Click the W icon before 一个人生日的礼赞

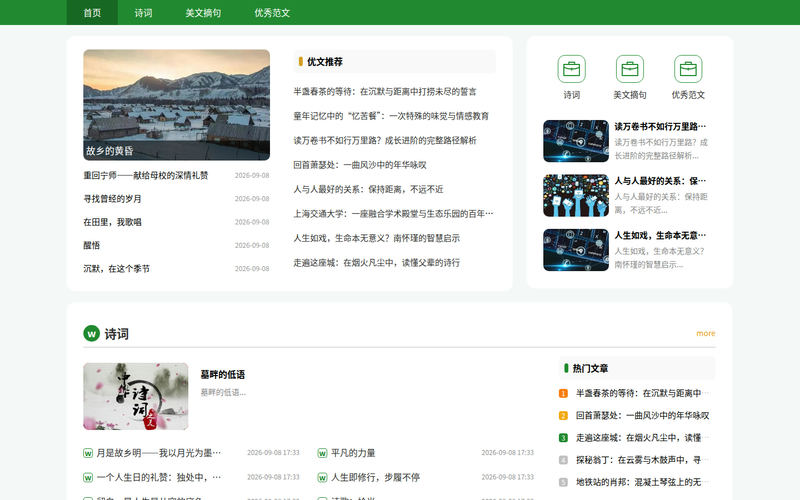[x=88, y=478]
